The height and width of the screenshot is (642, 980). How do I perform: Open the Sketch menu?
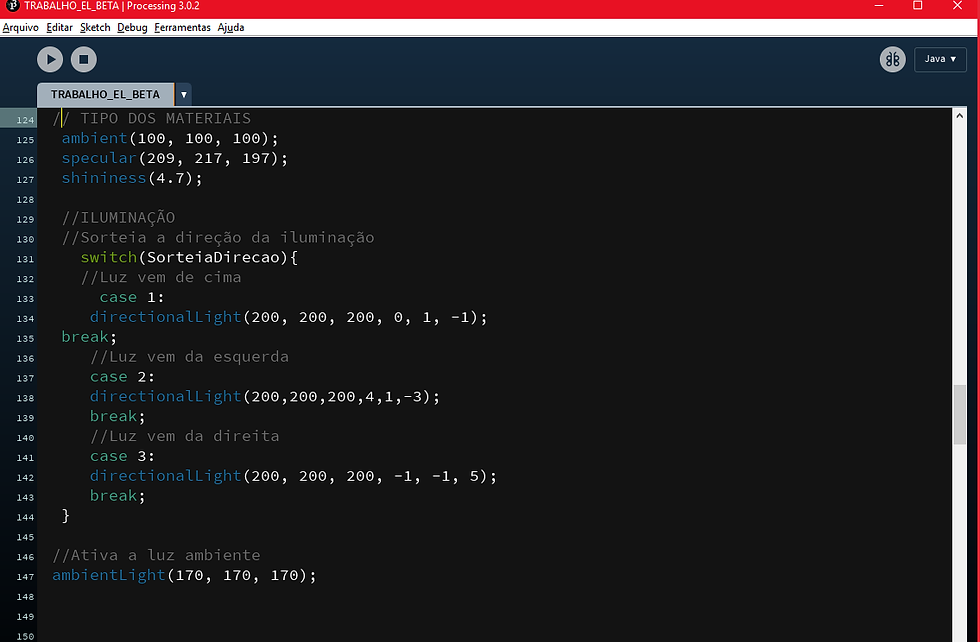click(95, 28)
